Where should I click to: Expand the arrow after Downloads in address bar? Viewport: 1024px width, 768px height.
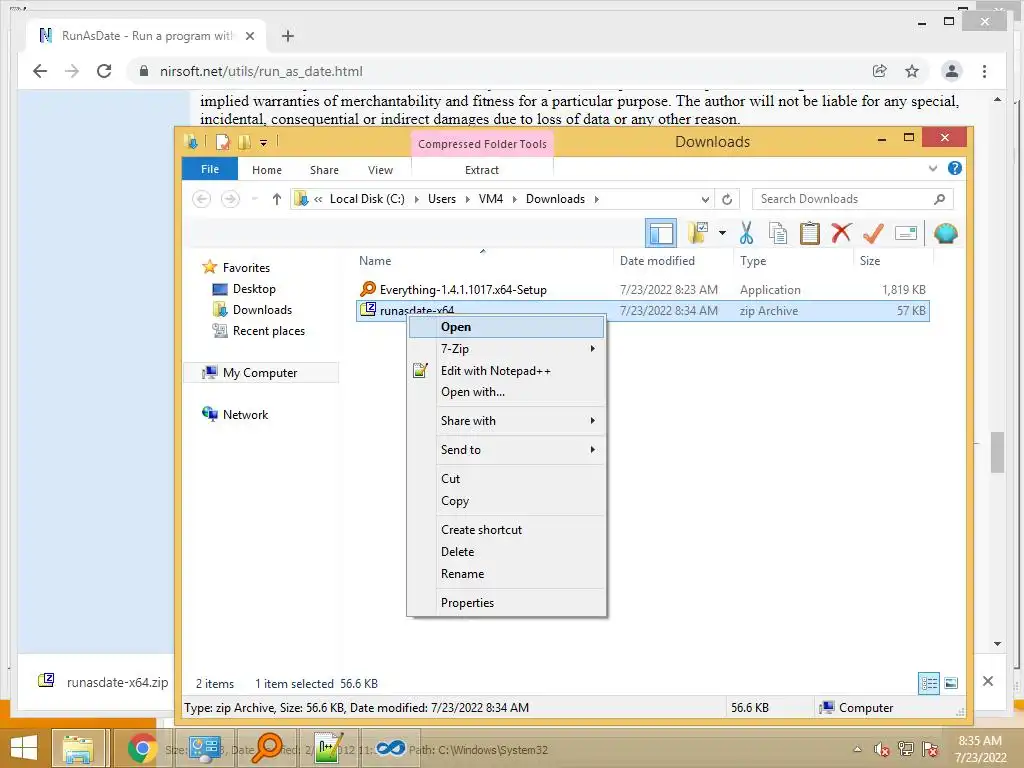coord(596,199)
